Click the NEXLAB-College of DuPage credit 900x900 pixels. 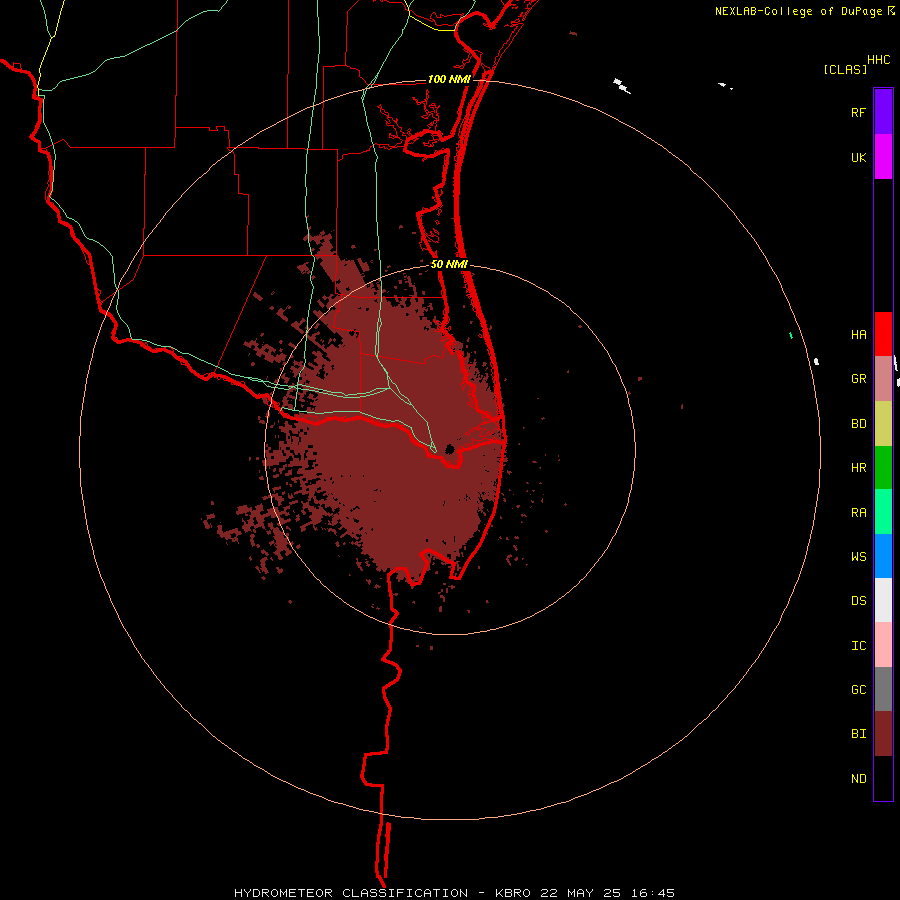click(x=798, y=11)
